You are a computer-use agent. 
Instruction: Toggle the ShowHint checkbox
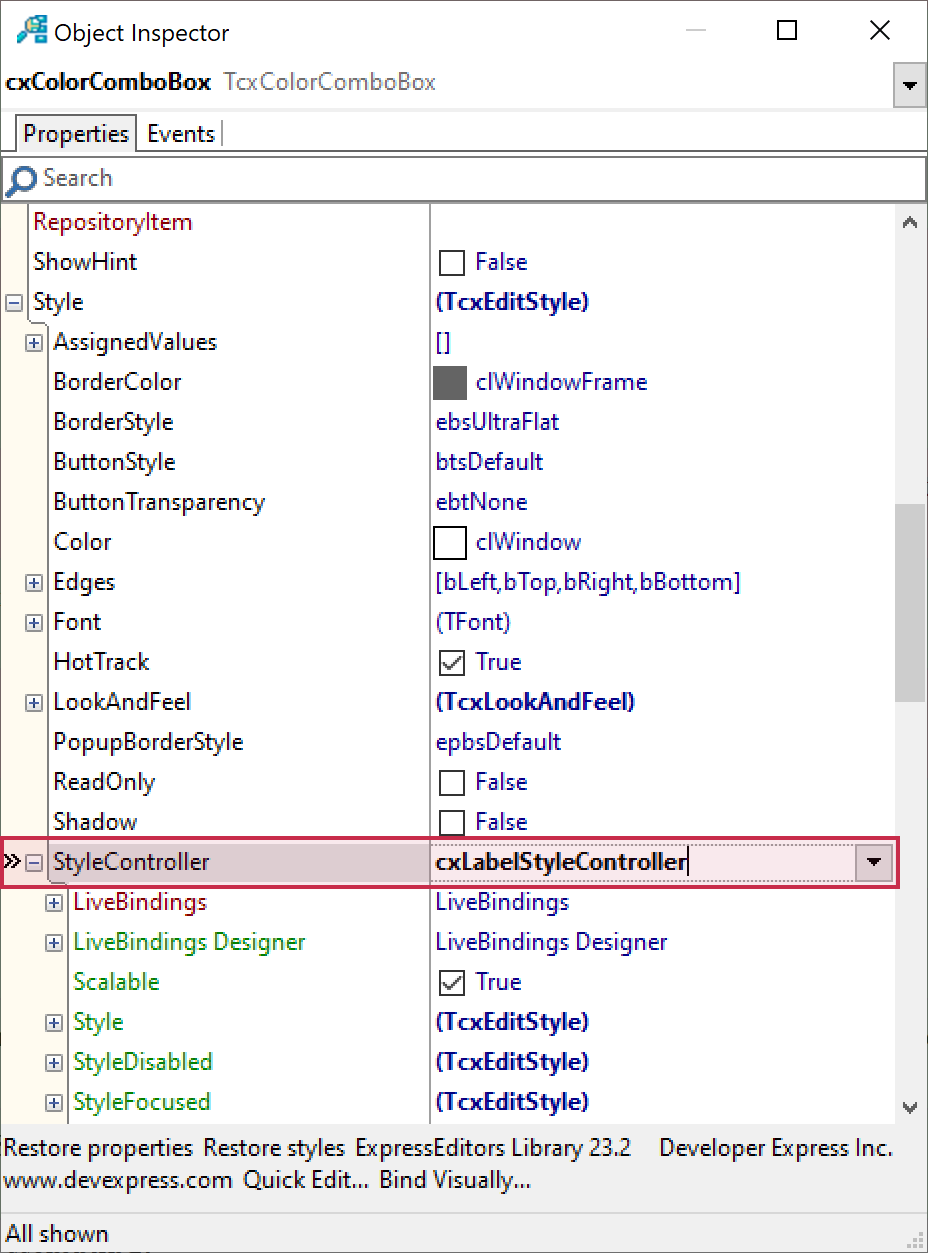tap(452, 262)
